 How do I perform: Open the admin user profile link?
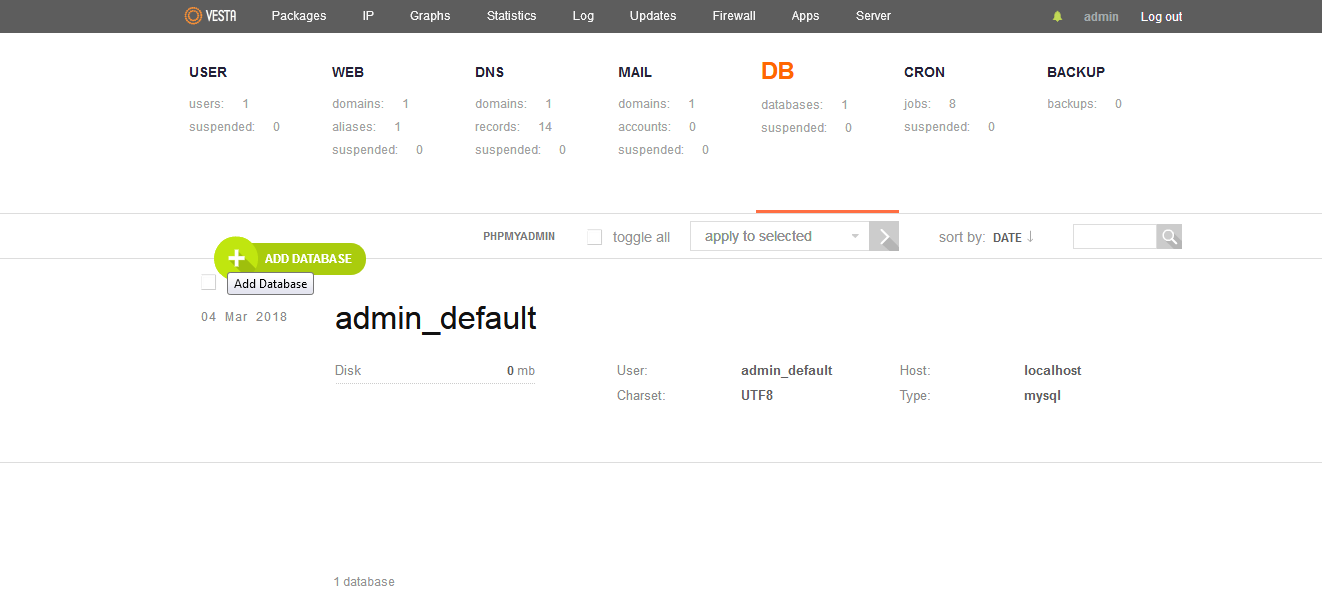(1101, 17)
